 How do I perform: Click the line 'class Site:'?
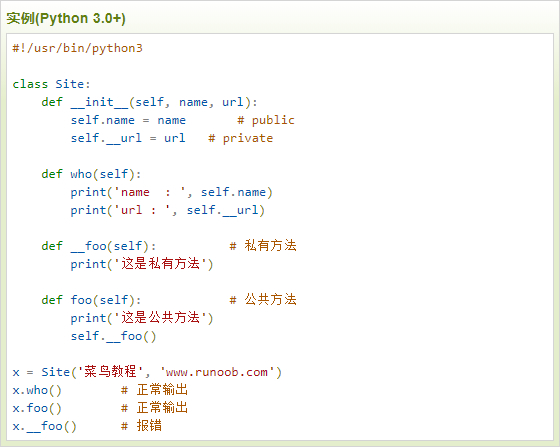pyautogui.click(x=51, y=84)
